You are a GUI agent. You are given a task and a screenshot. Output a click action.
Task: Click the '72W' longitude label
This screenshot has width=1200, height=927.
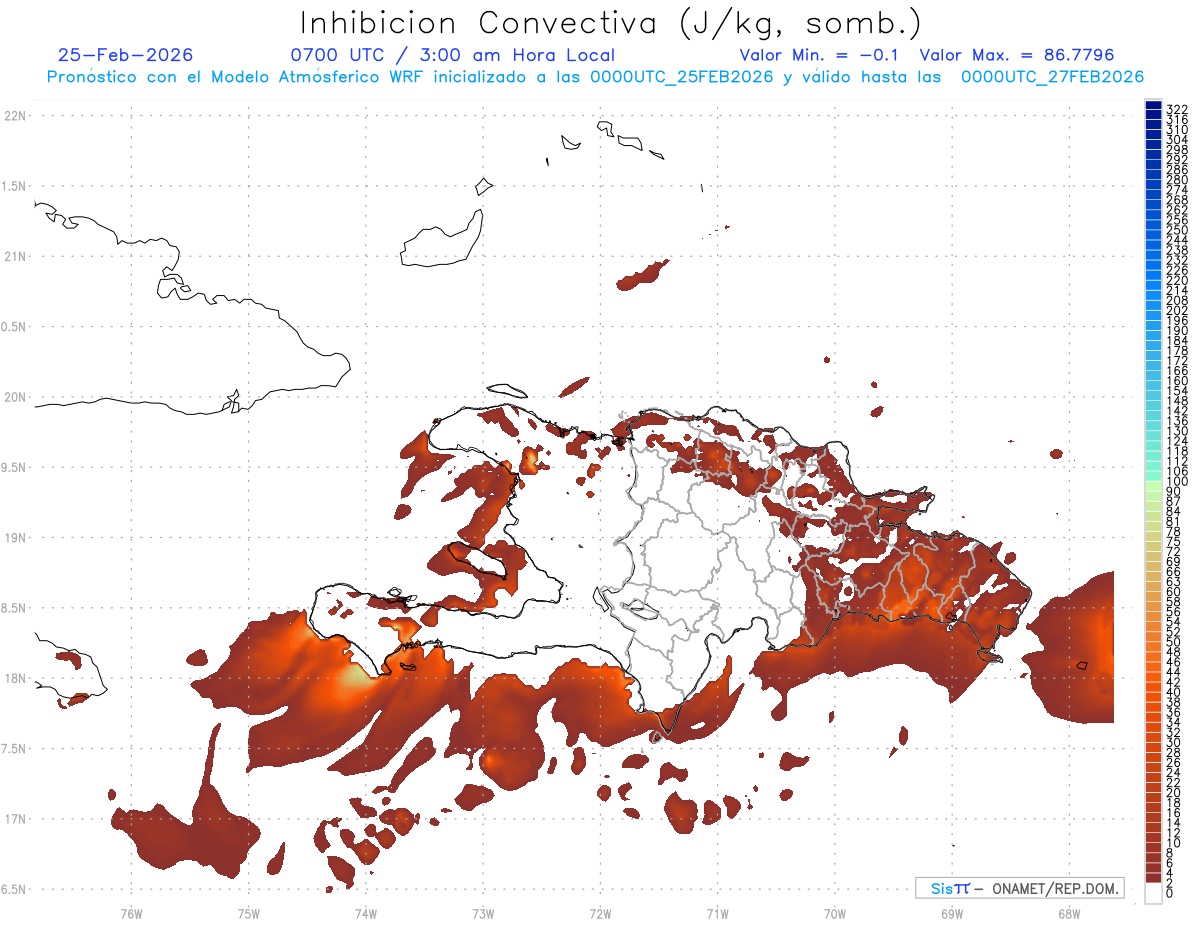point(600,913)
